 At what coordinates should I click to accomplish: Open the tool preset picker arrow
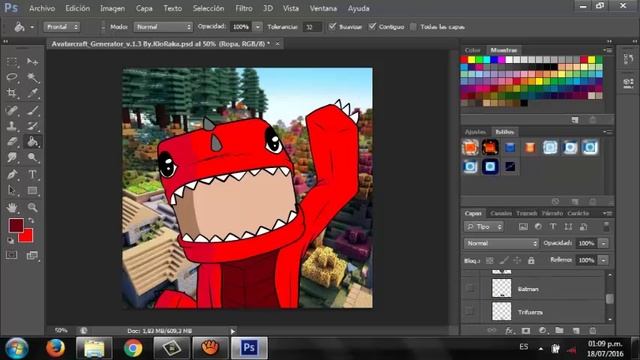pyautogui.click(x=32, y=27)
